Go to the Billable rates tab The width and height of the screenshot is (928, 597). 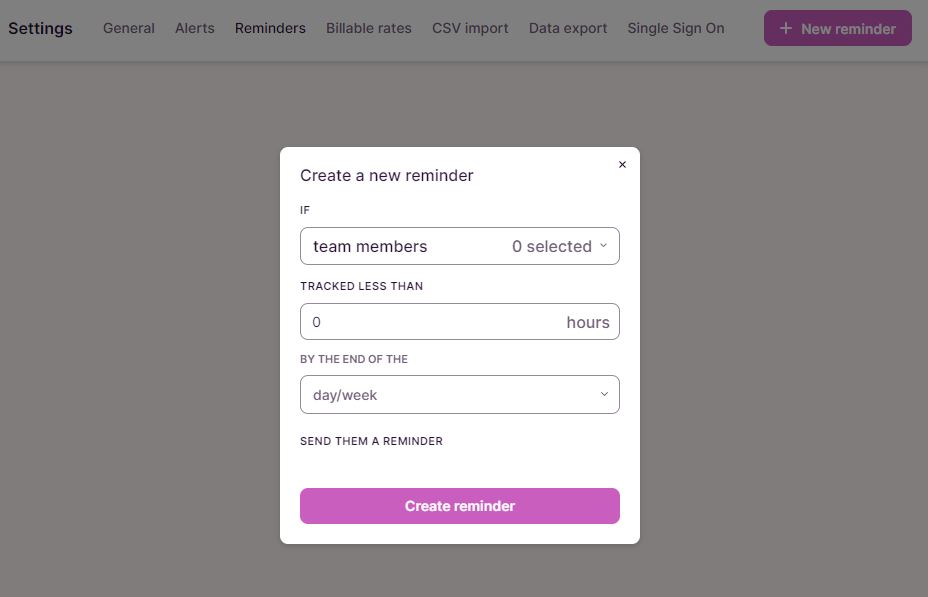(x=369, y=28)
